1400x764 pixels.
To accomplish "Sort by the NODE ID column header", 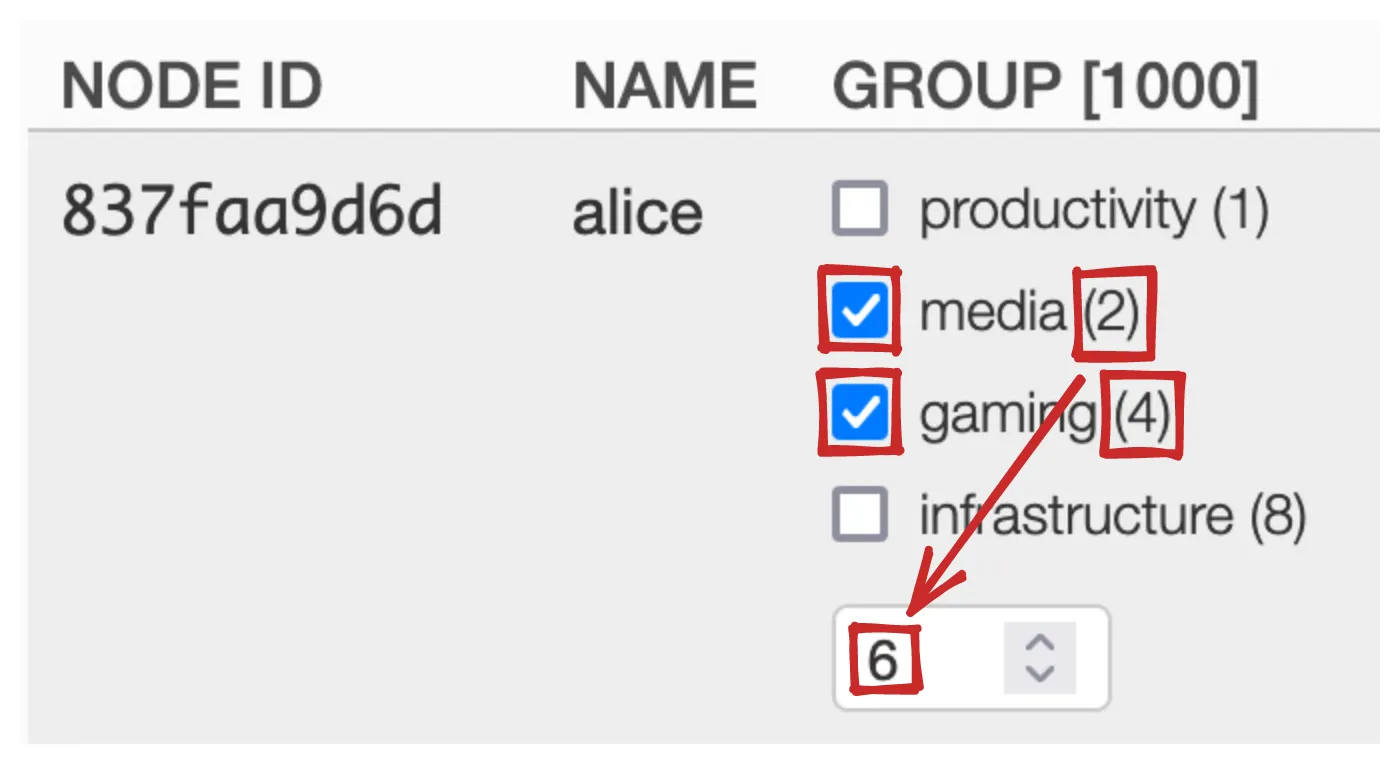I will [x=192, y=87].
